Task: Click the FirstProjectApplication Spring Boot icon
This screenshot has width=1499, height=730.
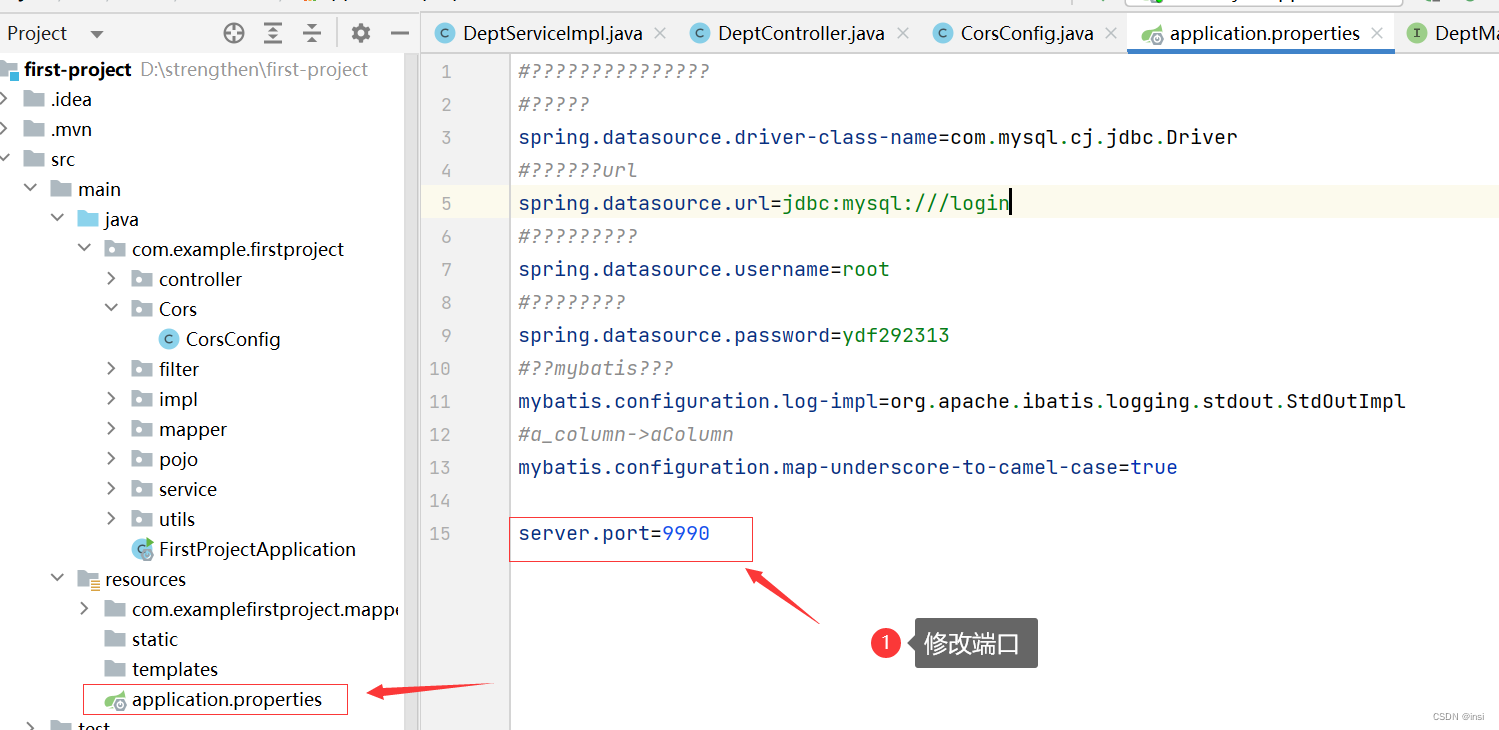Action: 142,548
